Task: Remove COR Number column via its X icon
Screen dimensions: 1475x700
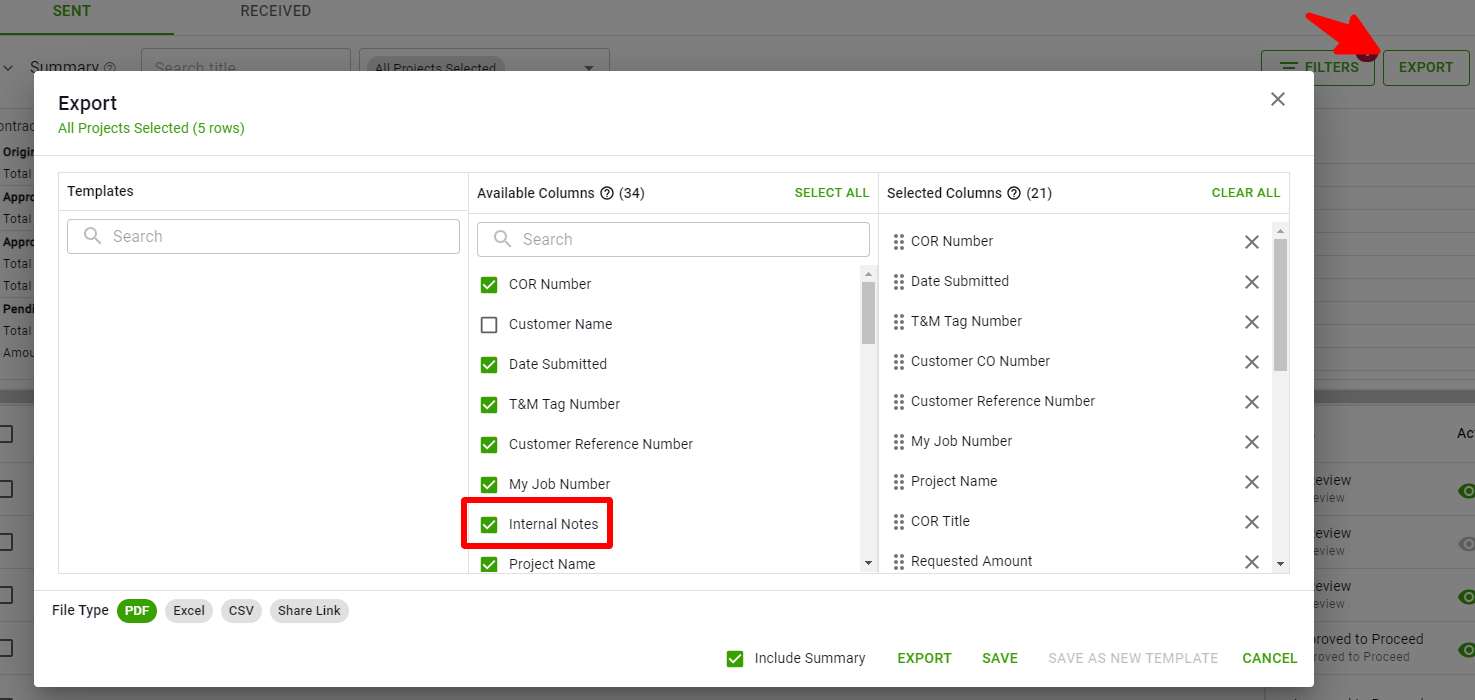Action: (x=1251, y=241)
